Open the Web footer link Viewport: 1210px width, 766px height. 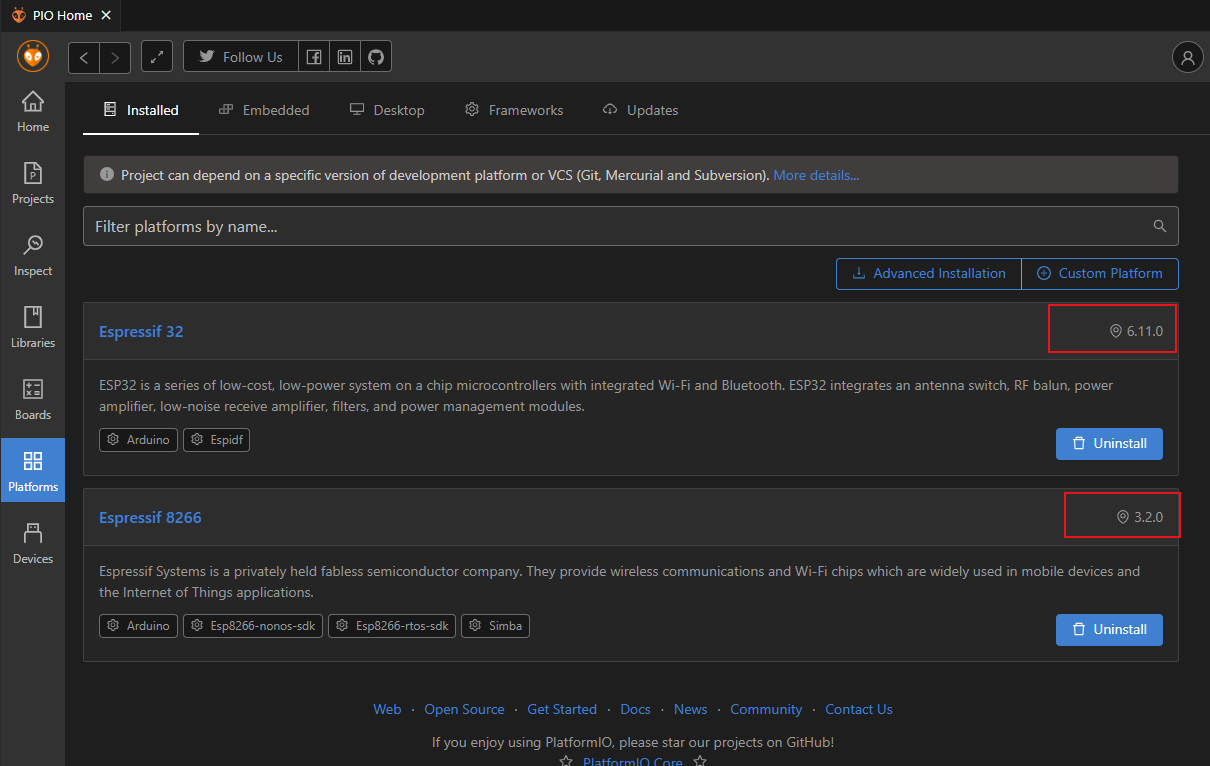387,709
